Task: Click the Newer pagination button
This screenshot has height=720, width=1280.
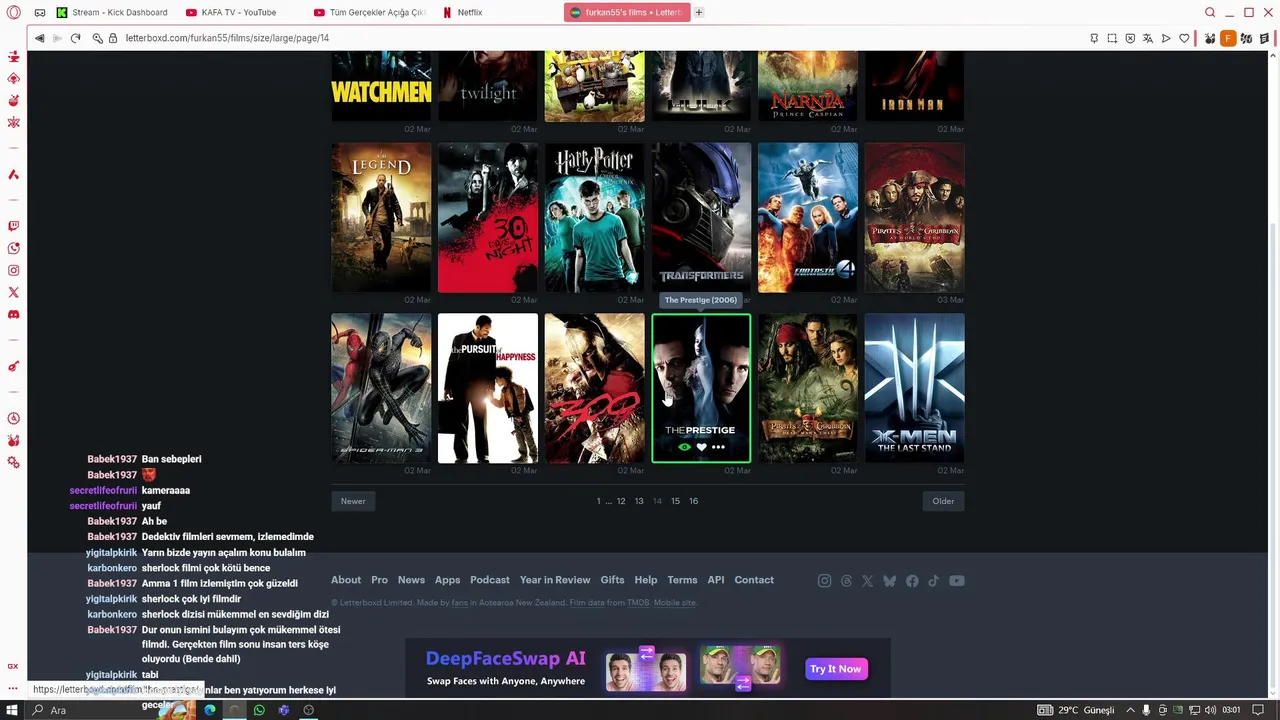Action: (x=353, y=501)
